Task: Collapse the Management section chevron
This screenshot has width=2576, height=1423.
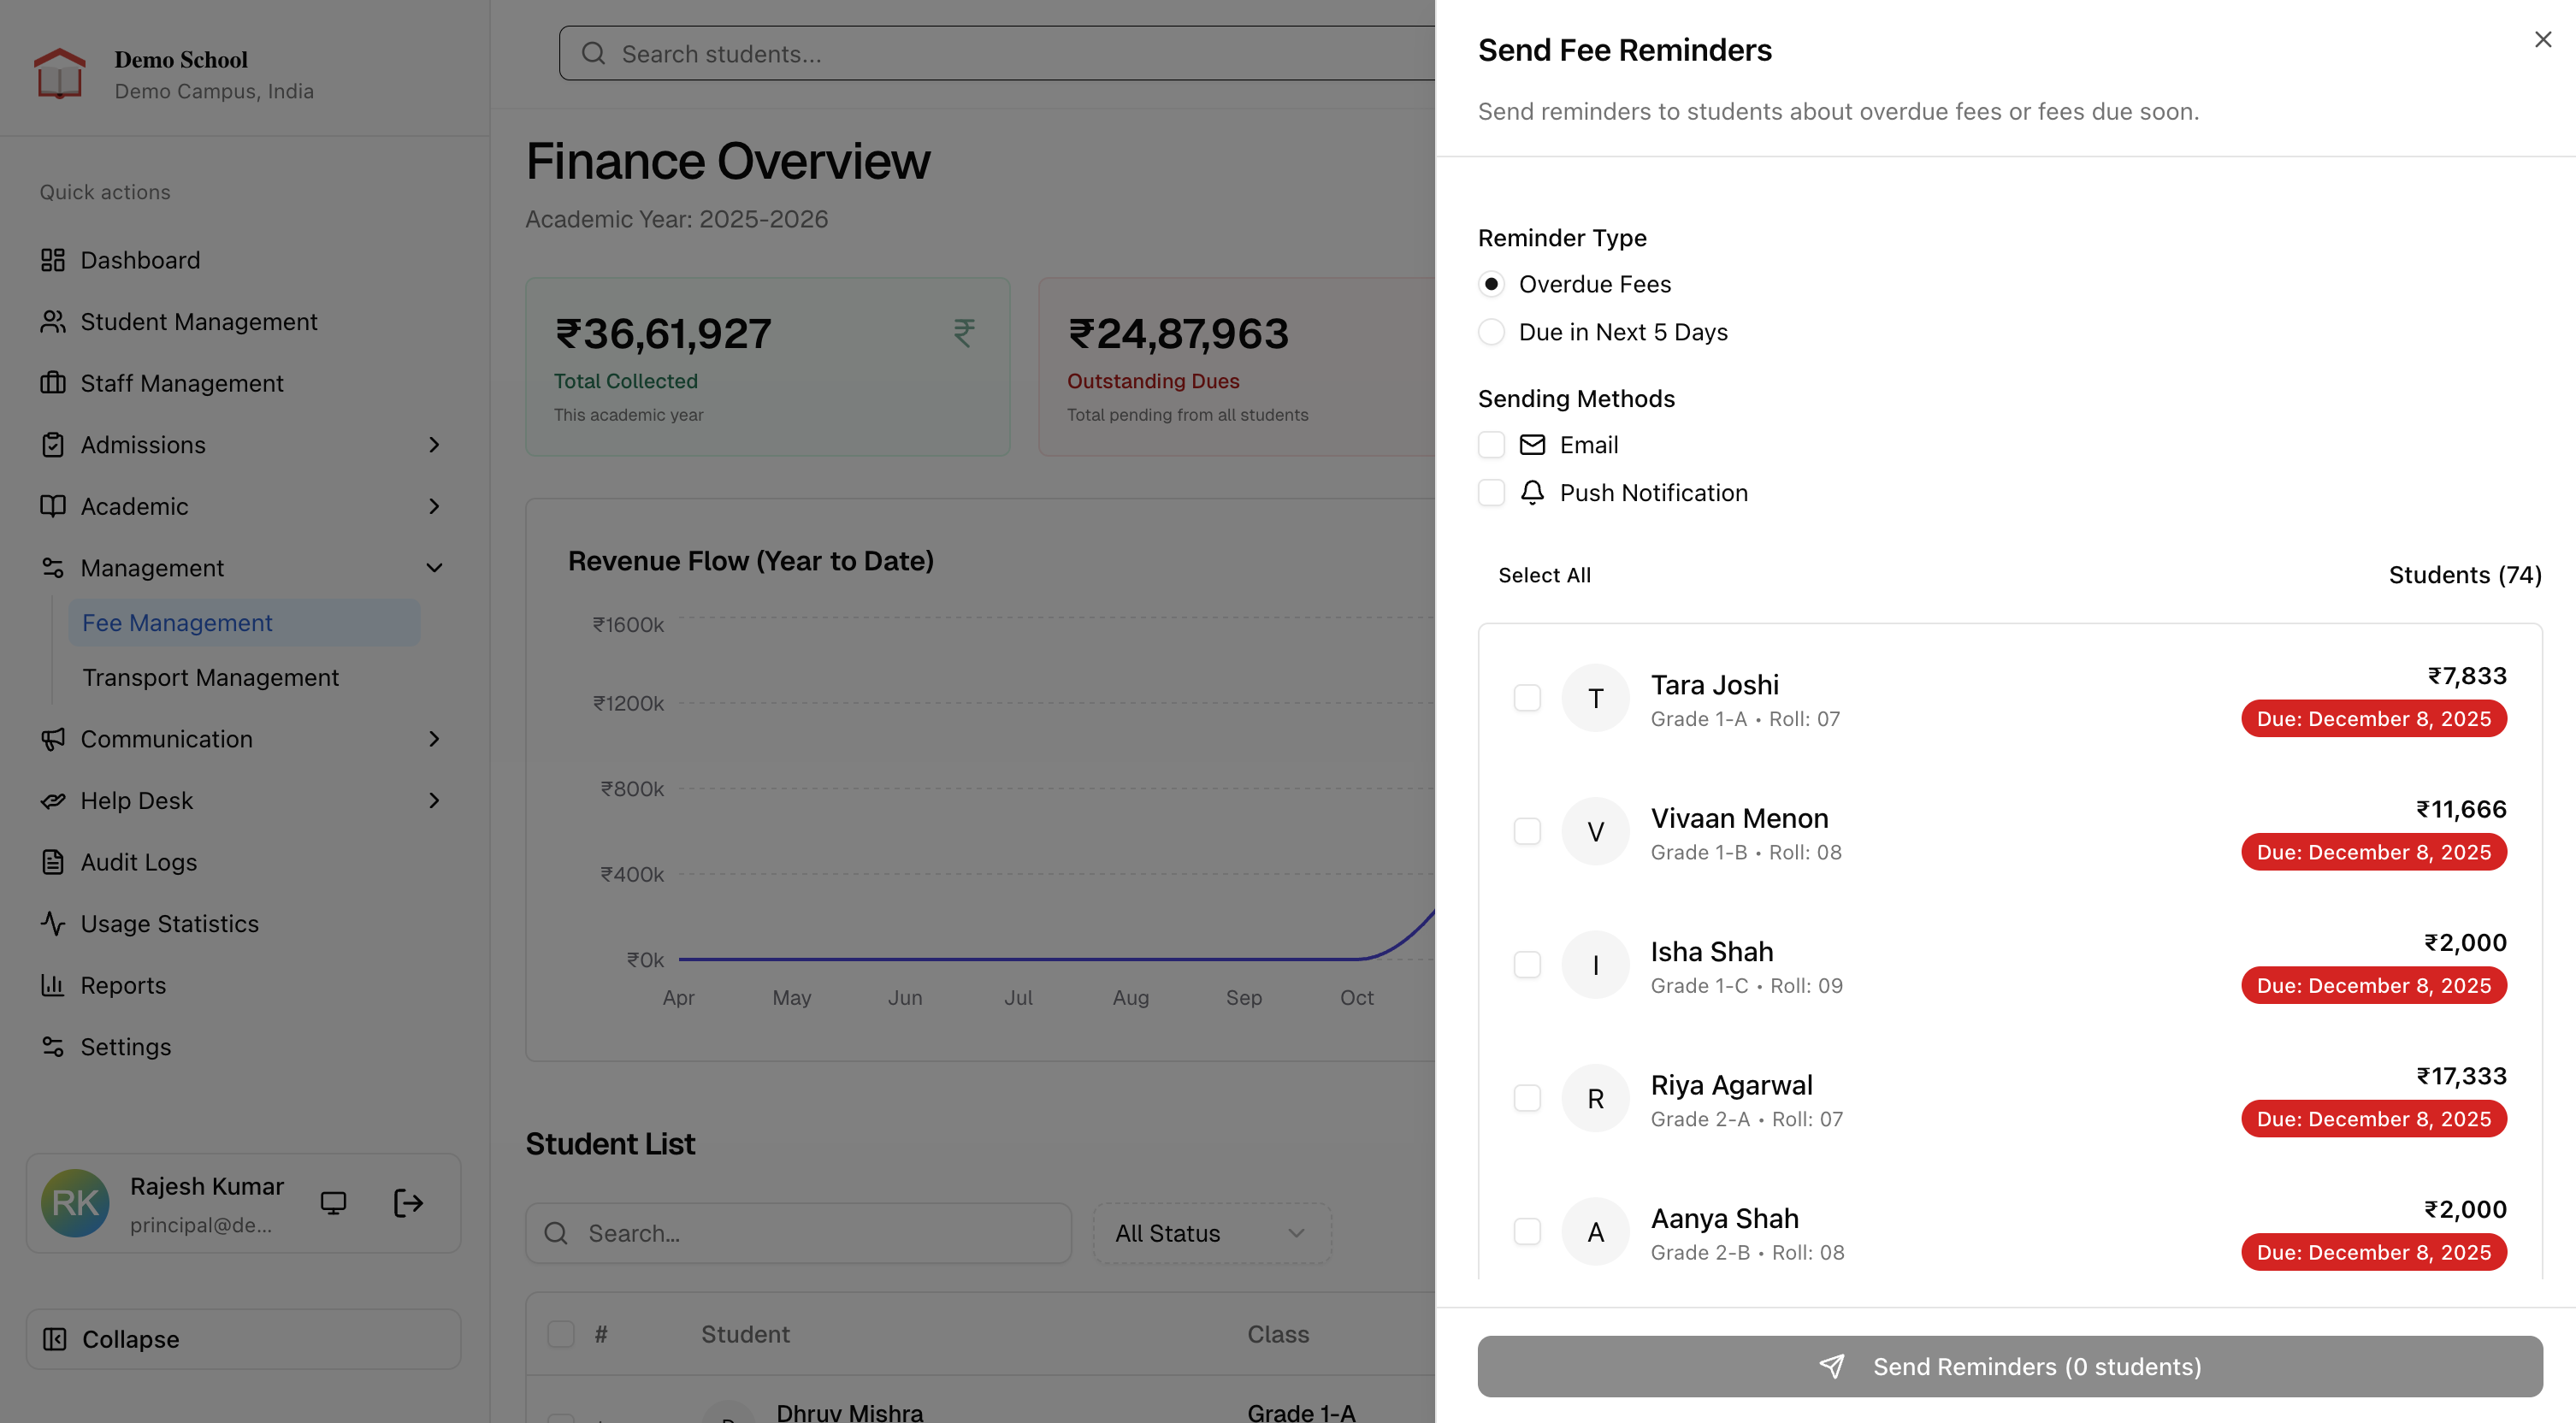Action: (434, 568)
